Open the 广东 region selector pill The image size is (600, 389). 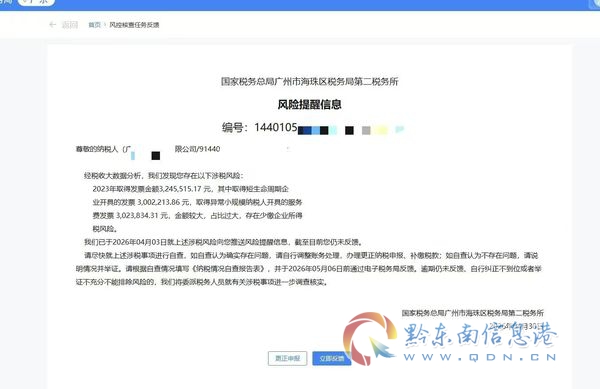click(x=37, y=2)
